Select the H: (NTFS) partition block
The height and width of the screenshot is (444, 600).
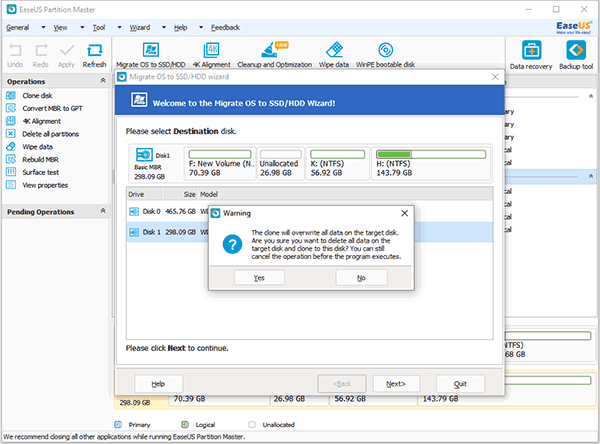(x=431, y=163)
